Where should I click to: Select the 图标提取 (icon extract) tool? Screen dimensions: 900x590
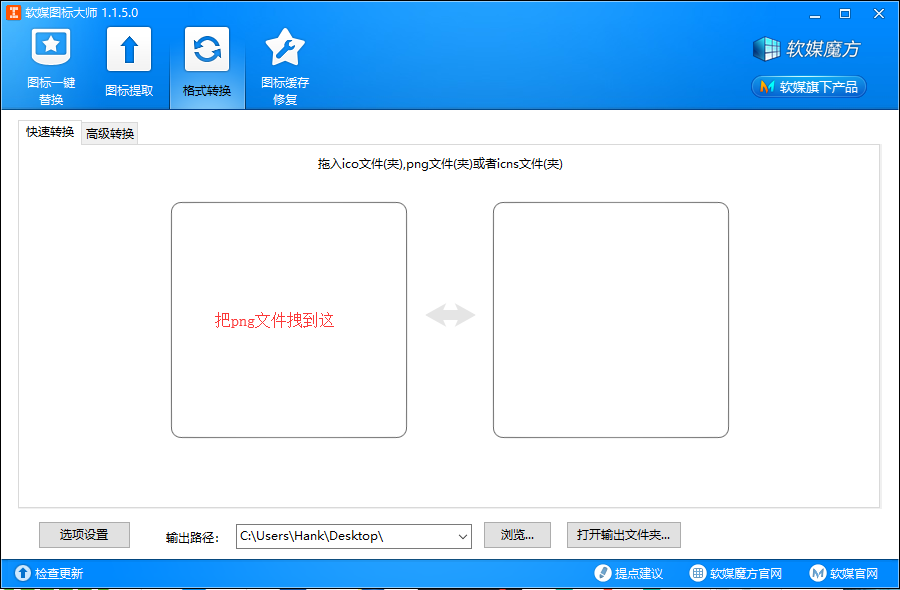coord(128,62)
